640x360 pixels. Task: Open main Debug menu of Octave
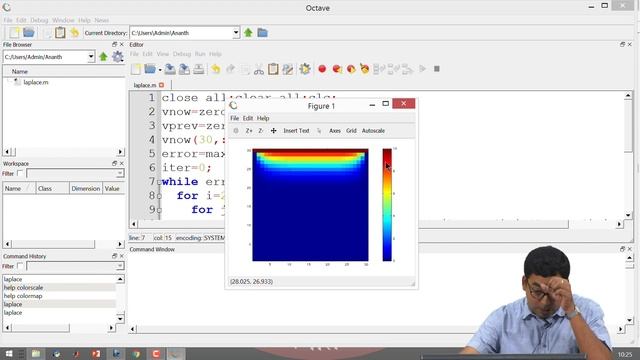(39, 20)
